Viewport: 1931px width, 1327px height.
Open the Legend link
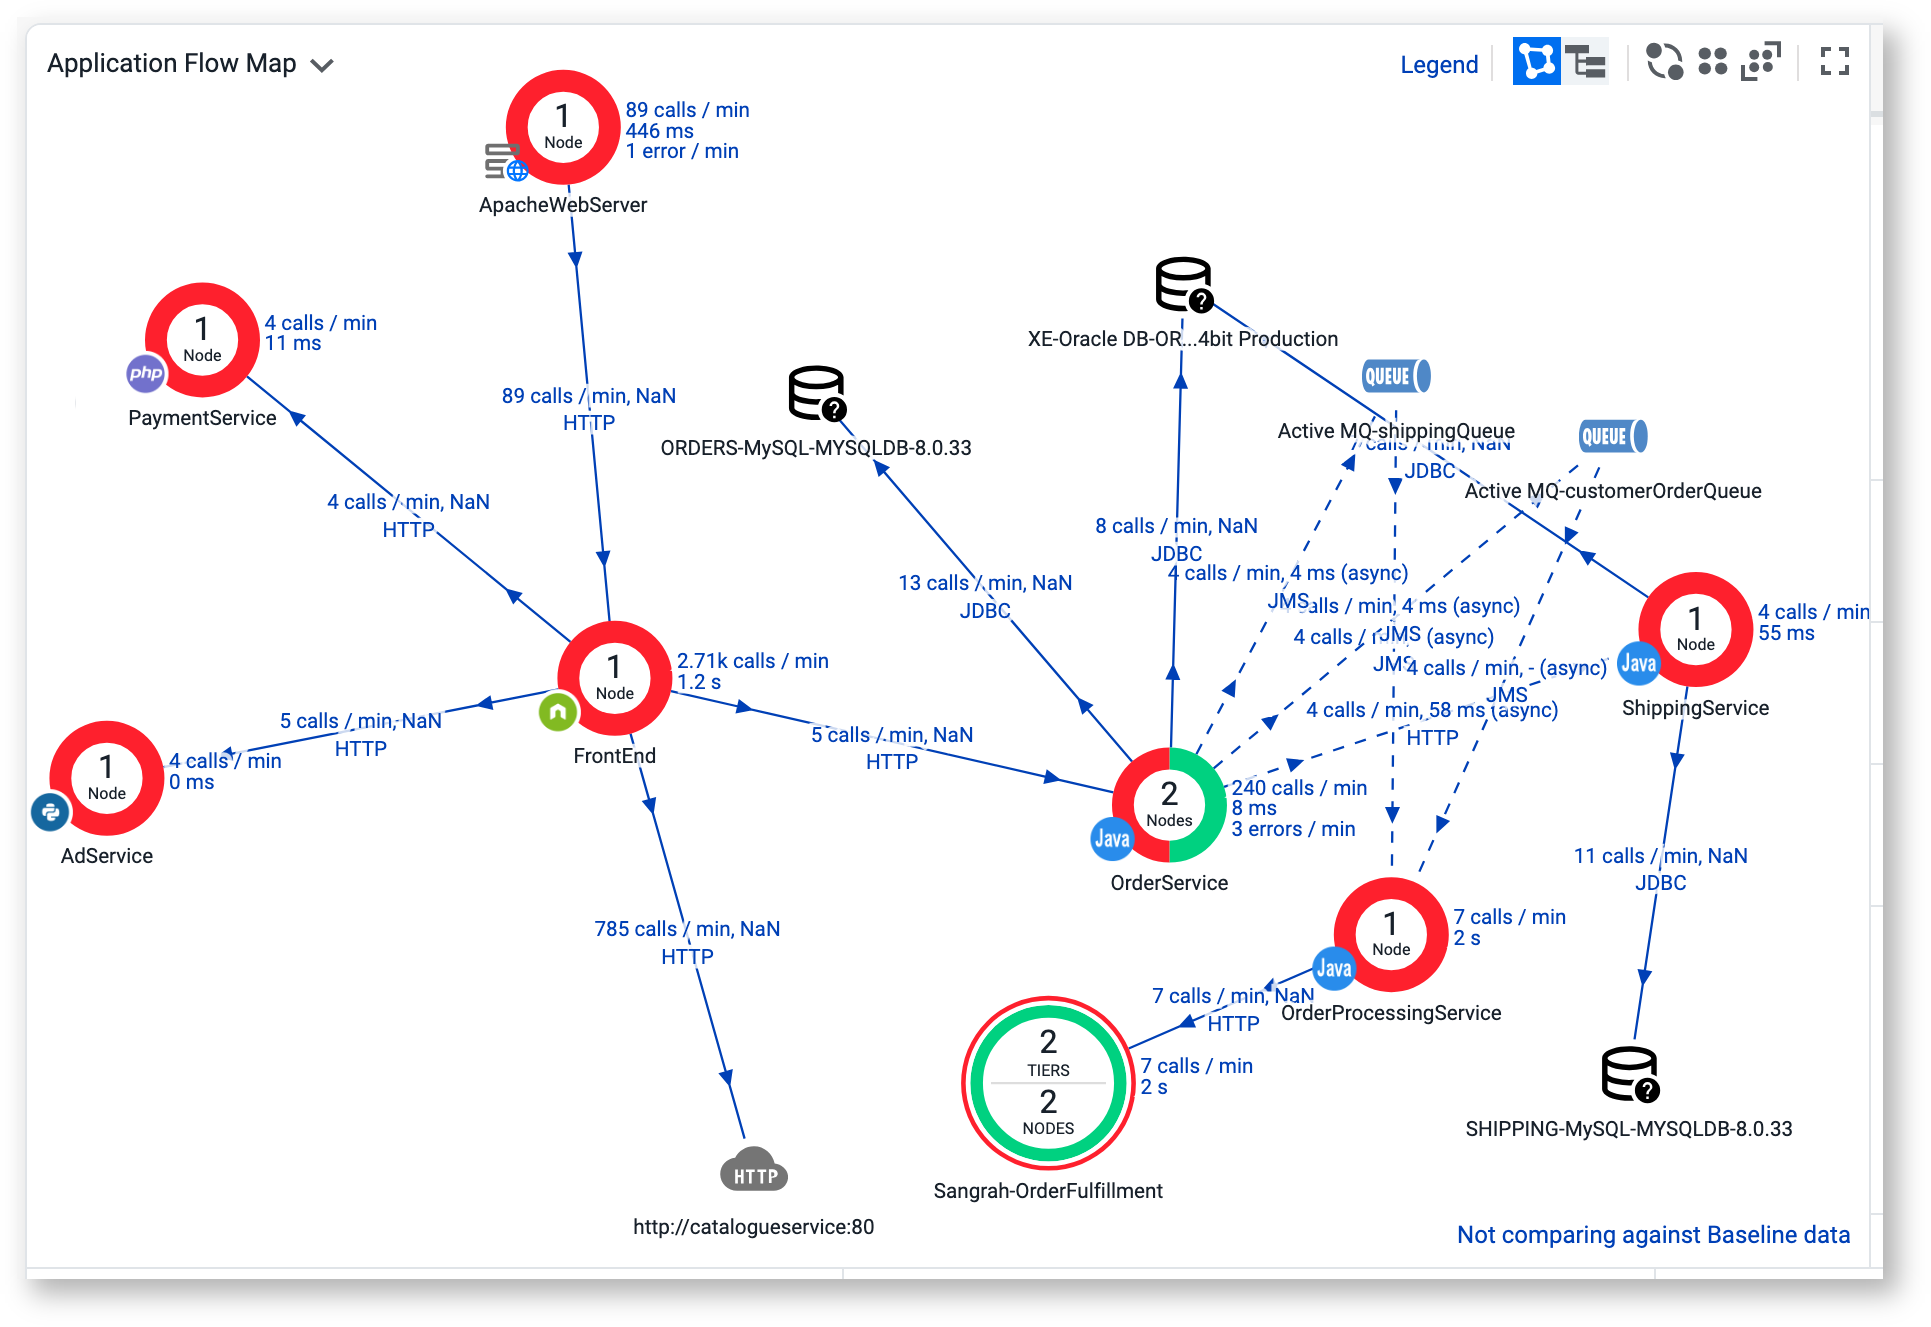1438,65
